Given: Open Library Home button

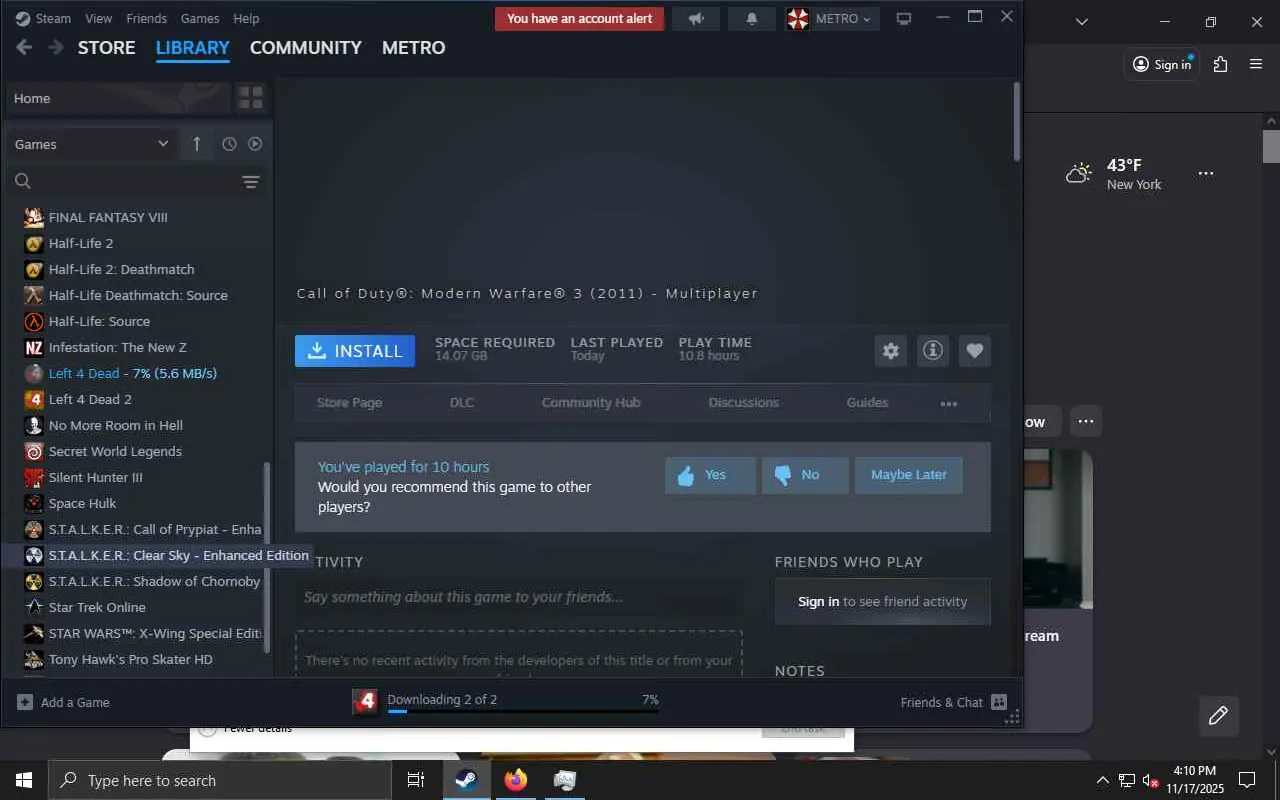Looking at the screenshot, I should (x=118, y=98).
